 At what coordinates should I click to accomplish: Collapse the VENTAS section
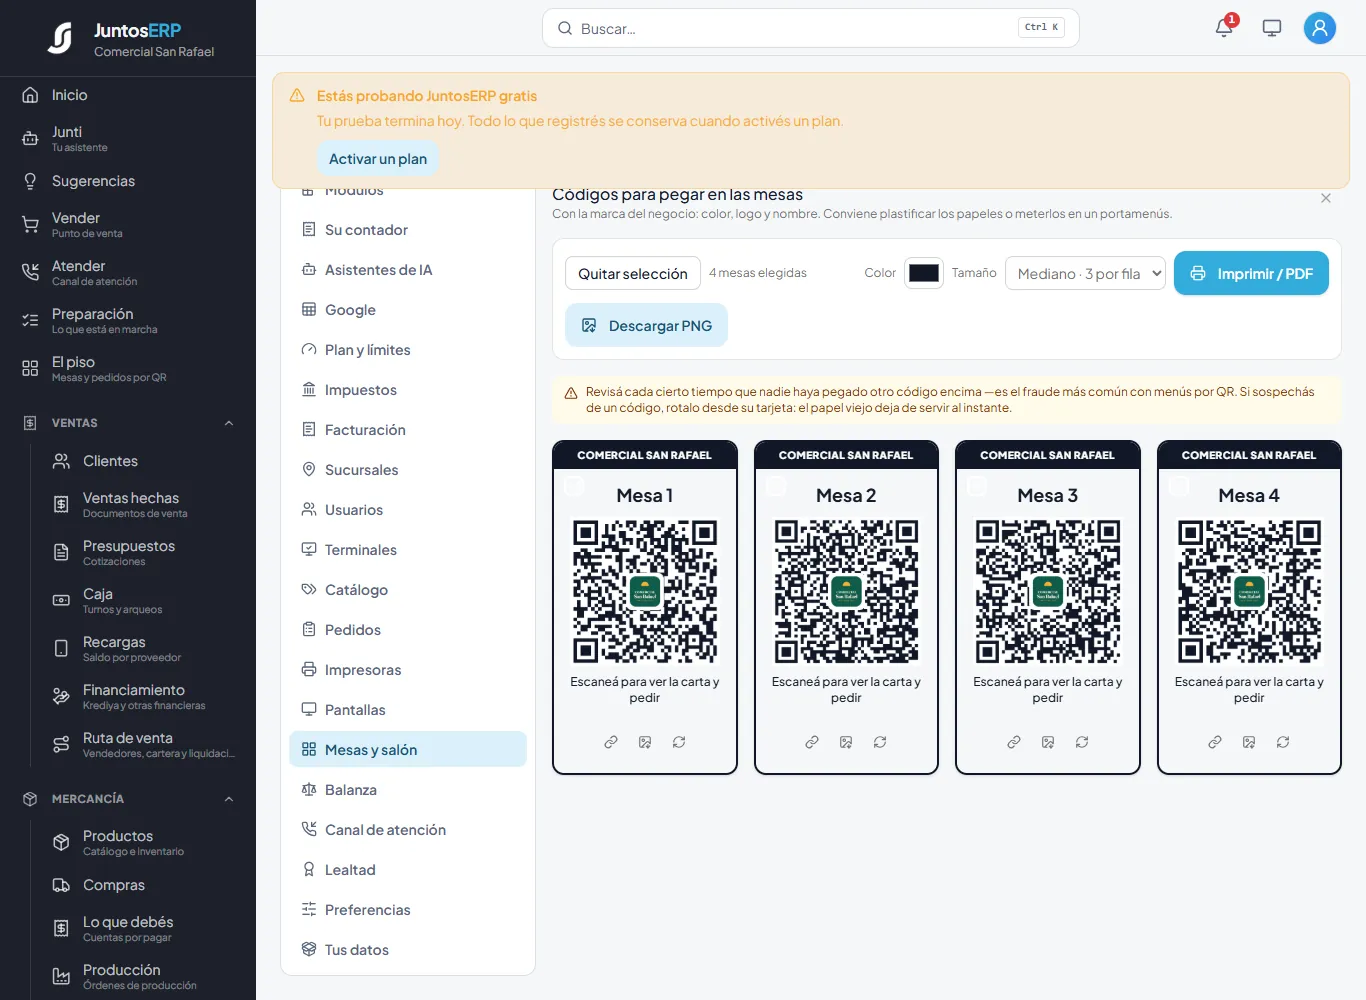tap(229, 423)
